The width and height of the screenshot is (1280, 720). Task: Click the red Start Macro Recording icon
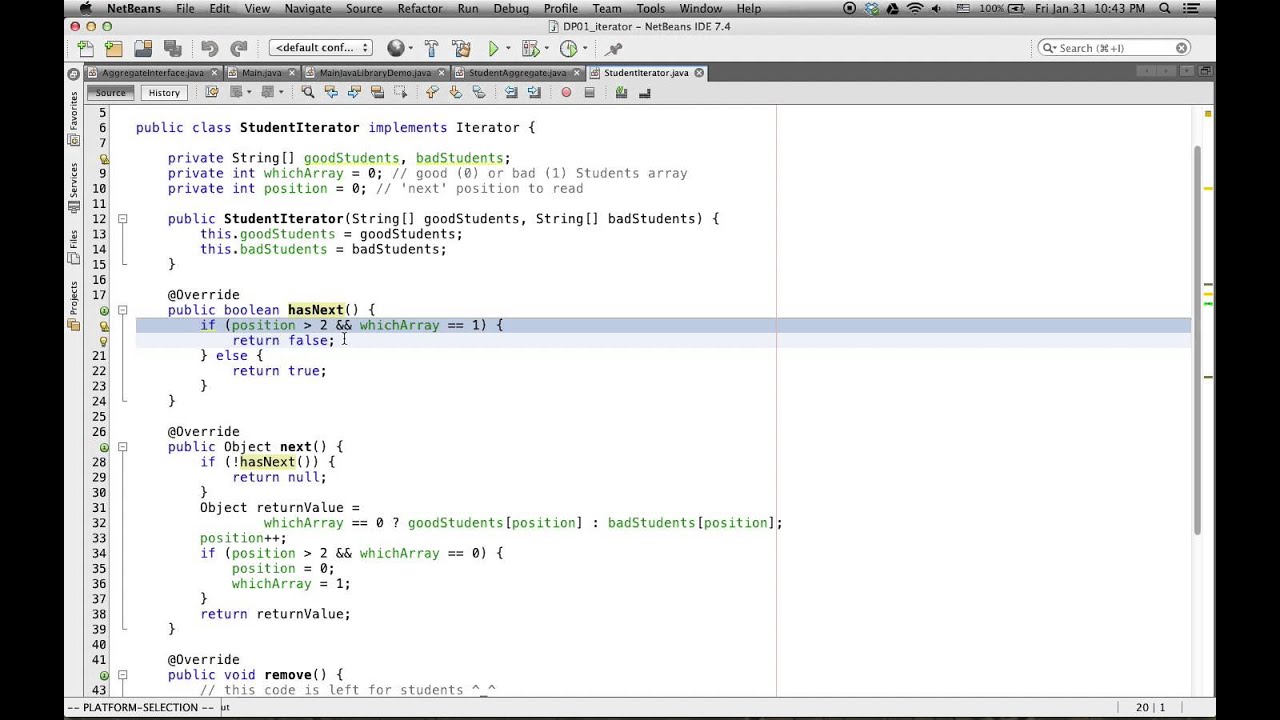tap(566, 92)
